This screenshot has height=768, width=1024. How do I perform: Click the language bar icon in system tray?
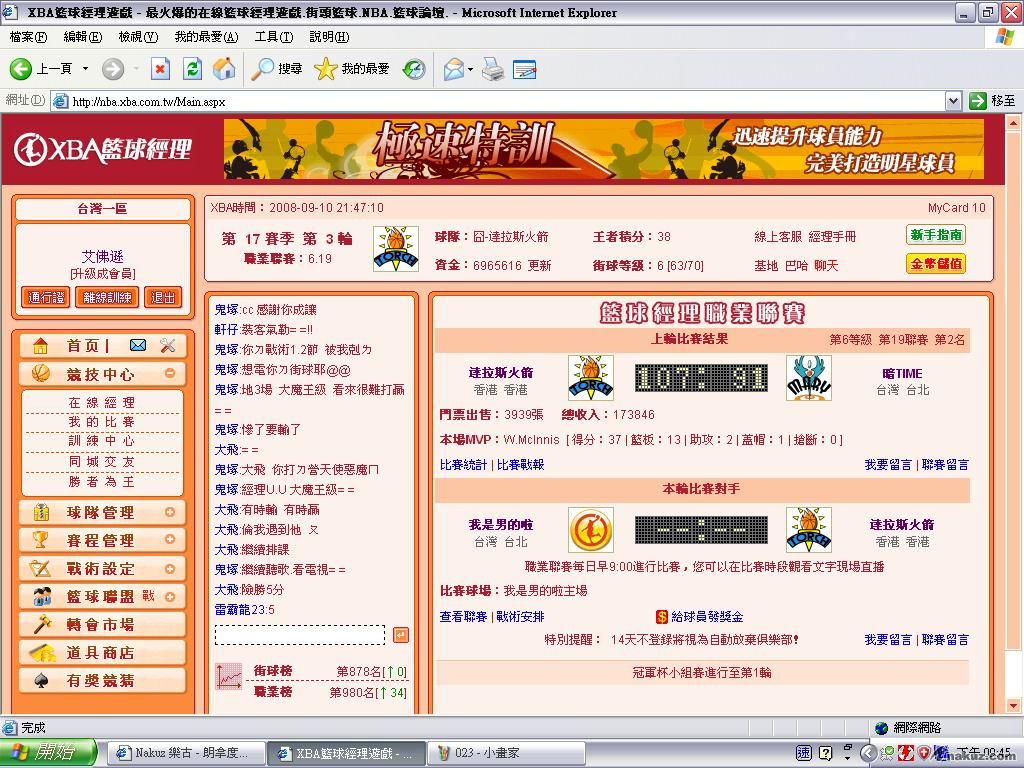(x=804, y=753)
